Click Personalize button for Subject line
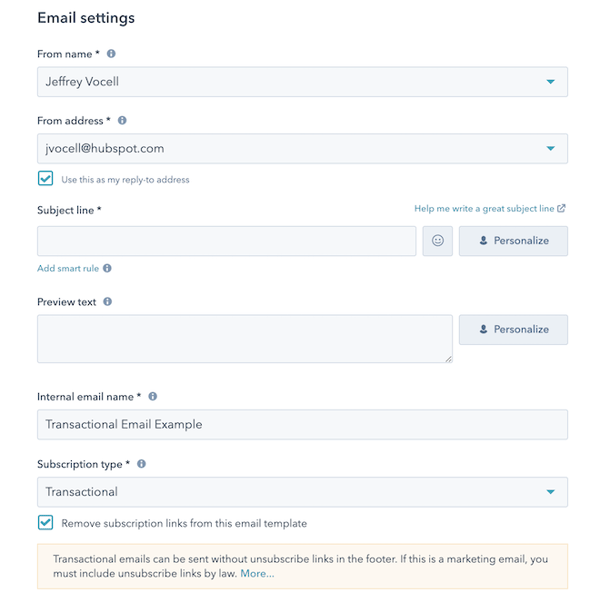 (x=513, y=241)
